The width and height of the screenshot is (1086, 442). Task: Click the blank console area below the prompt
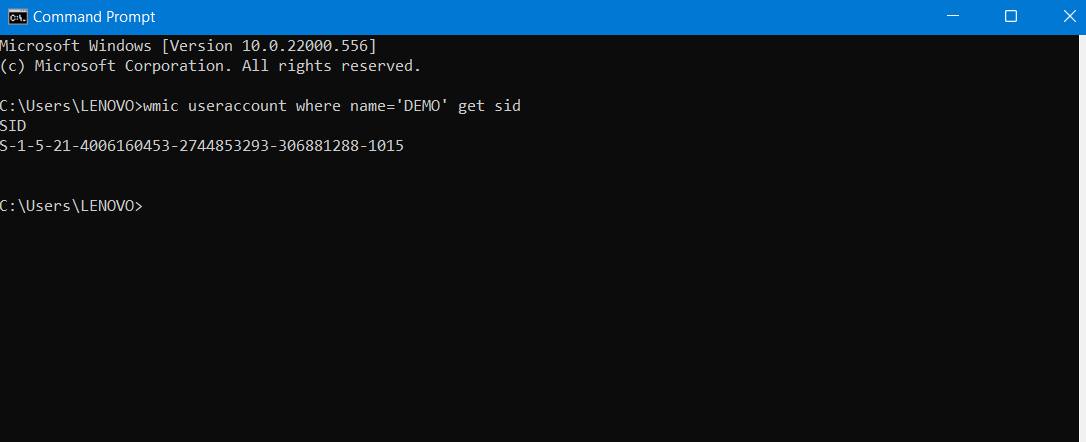[540, 330]
